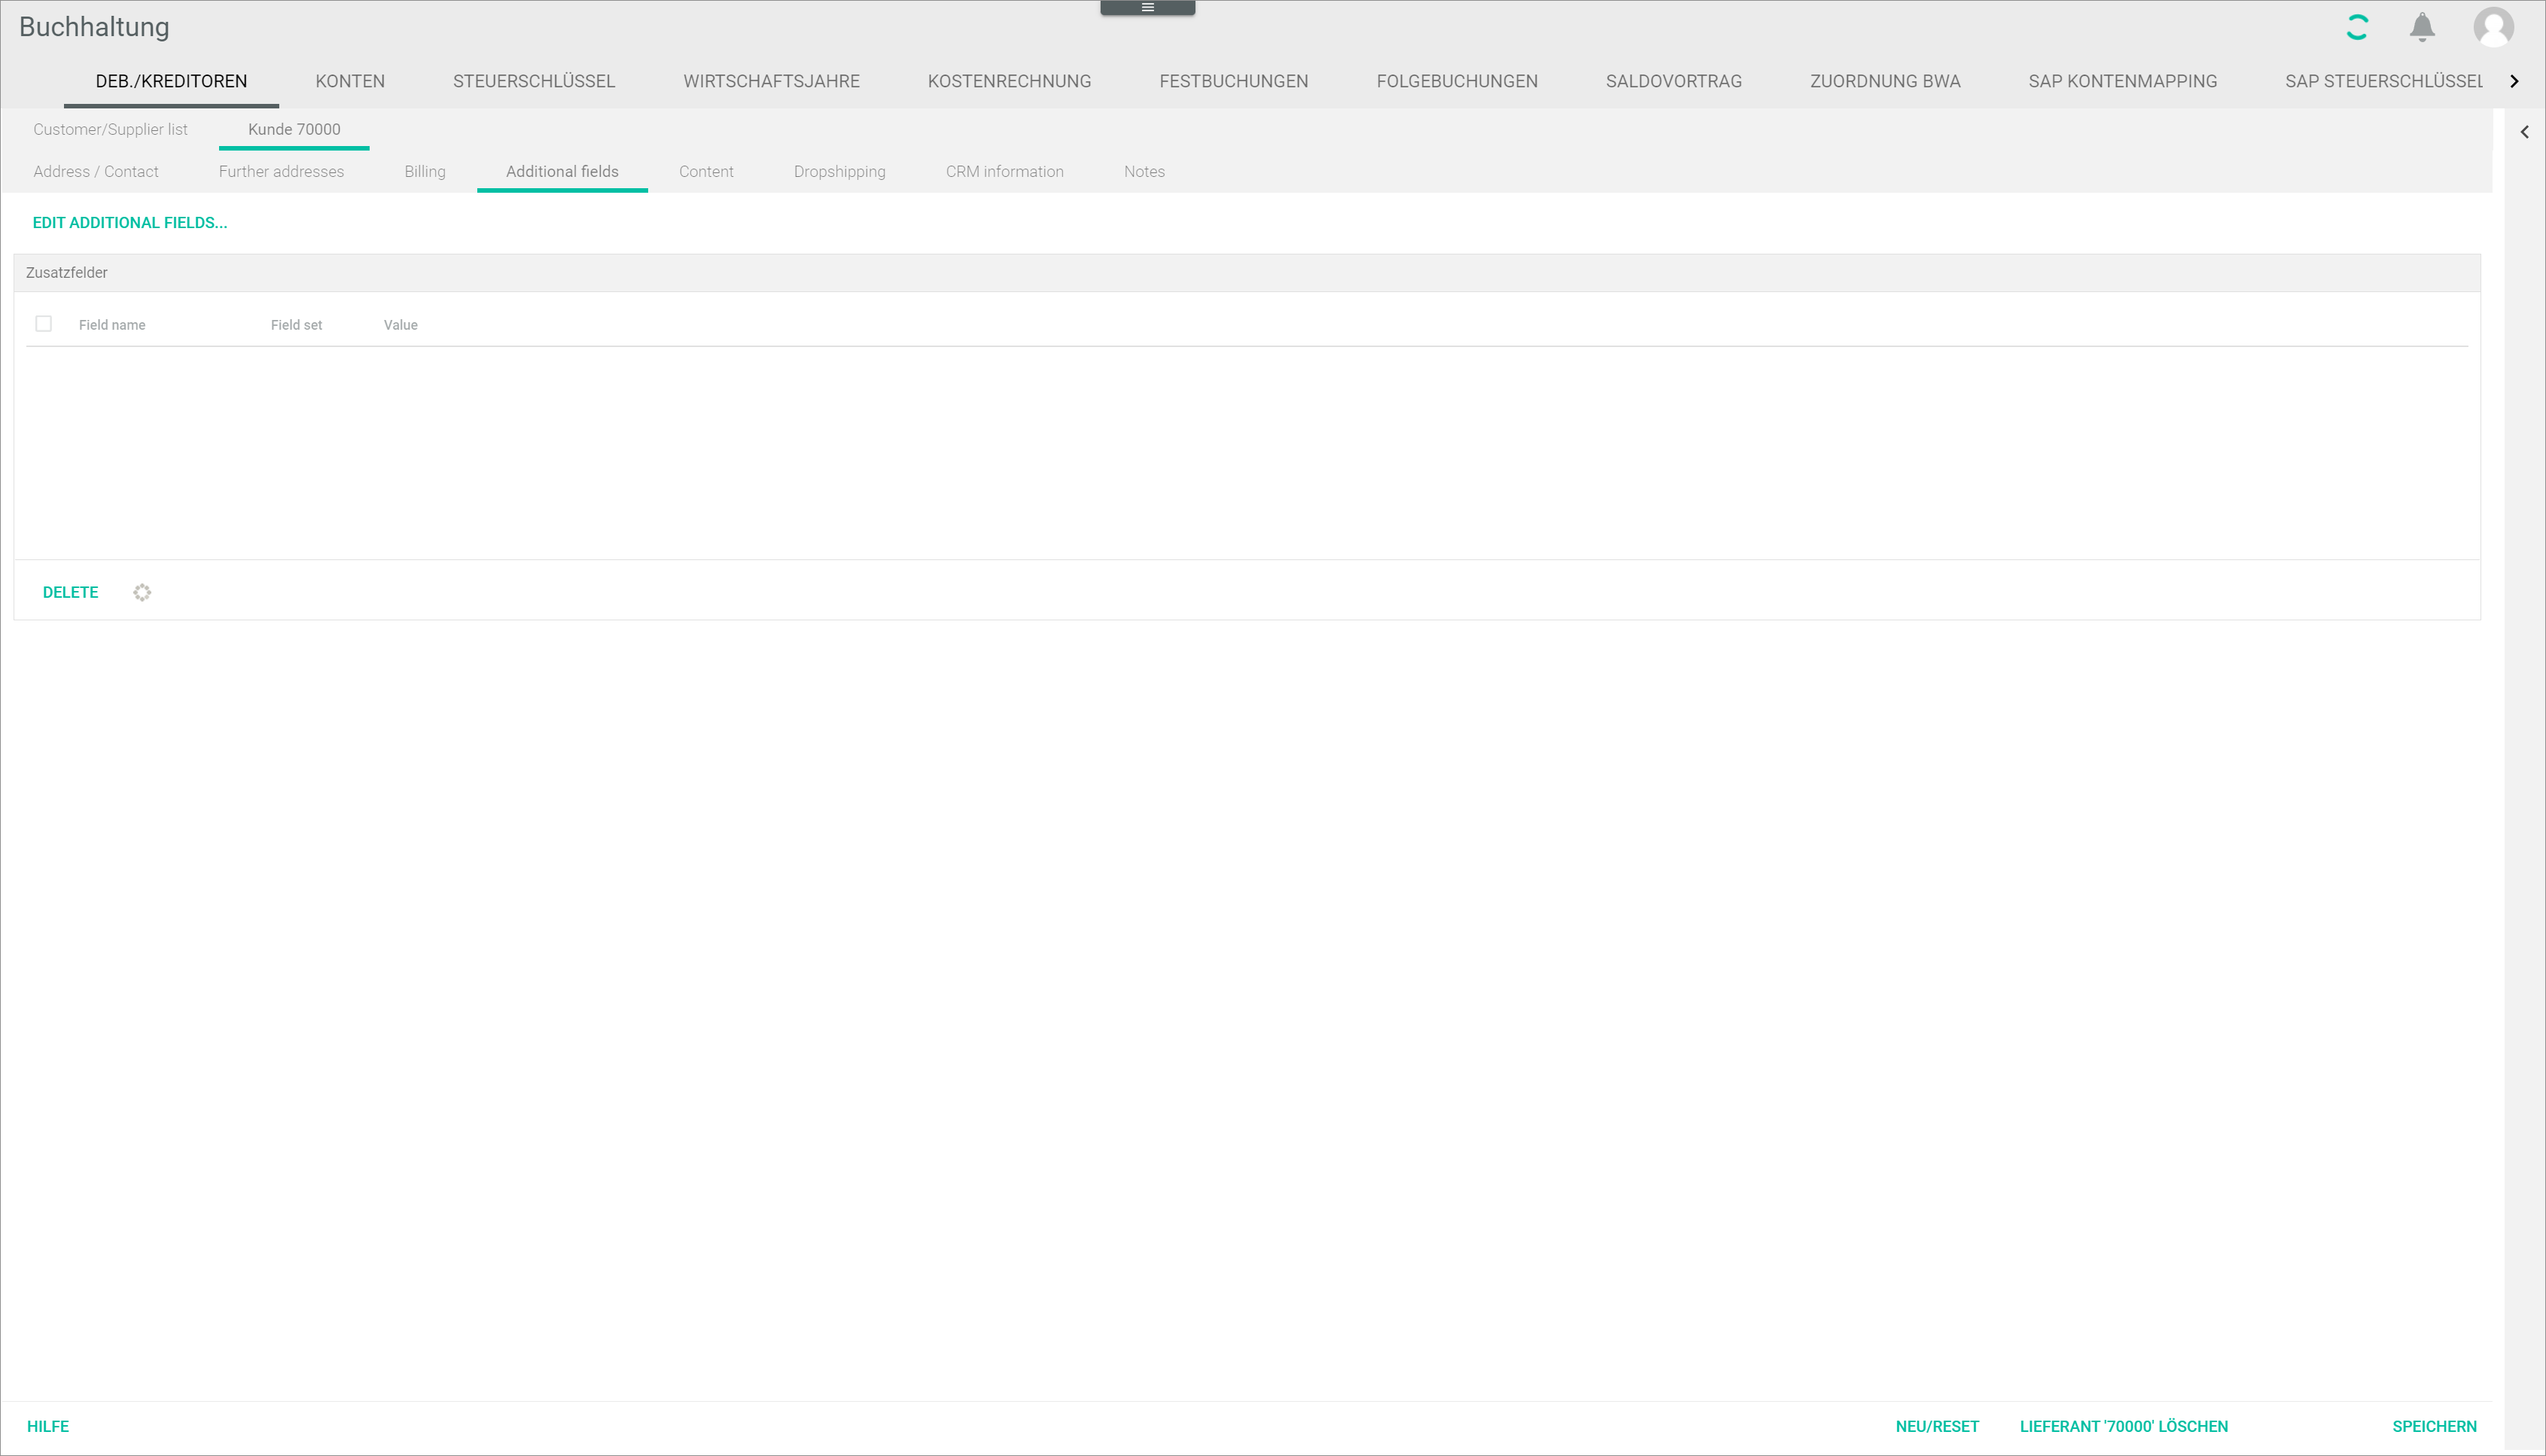Click the green sync refresh icon
Screen dimensions: 2546x1456
(x=2356, y=27)
